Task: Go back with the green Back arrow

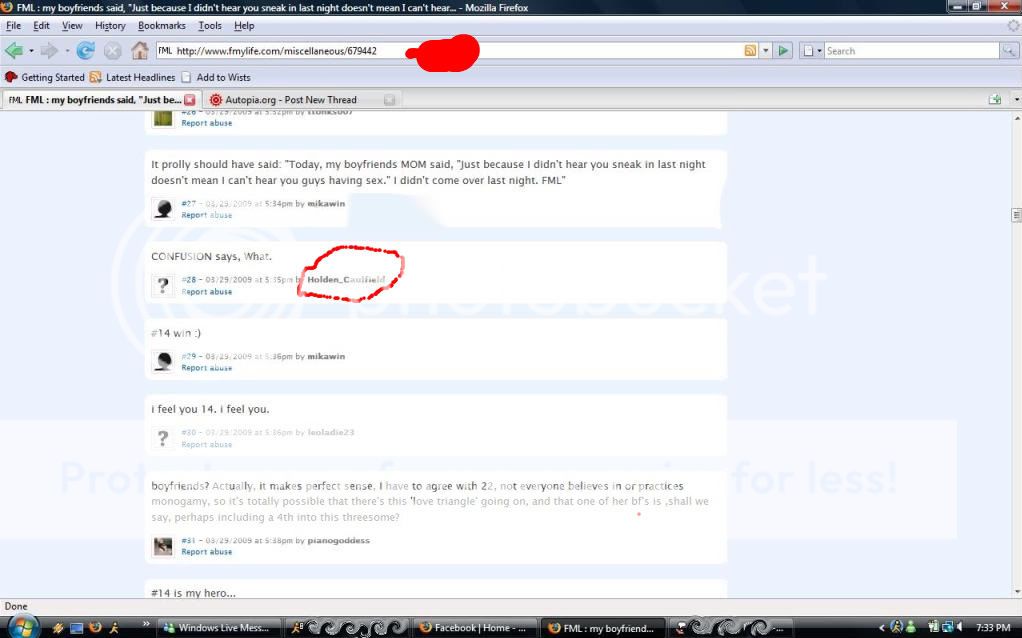Action: tap(14, 50)
